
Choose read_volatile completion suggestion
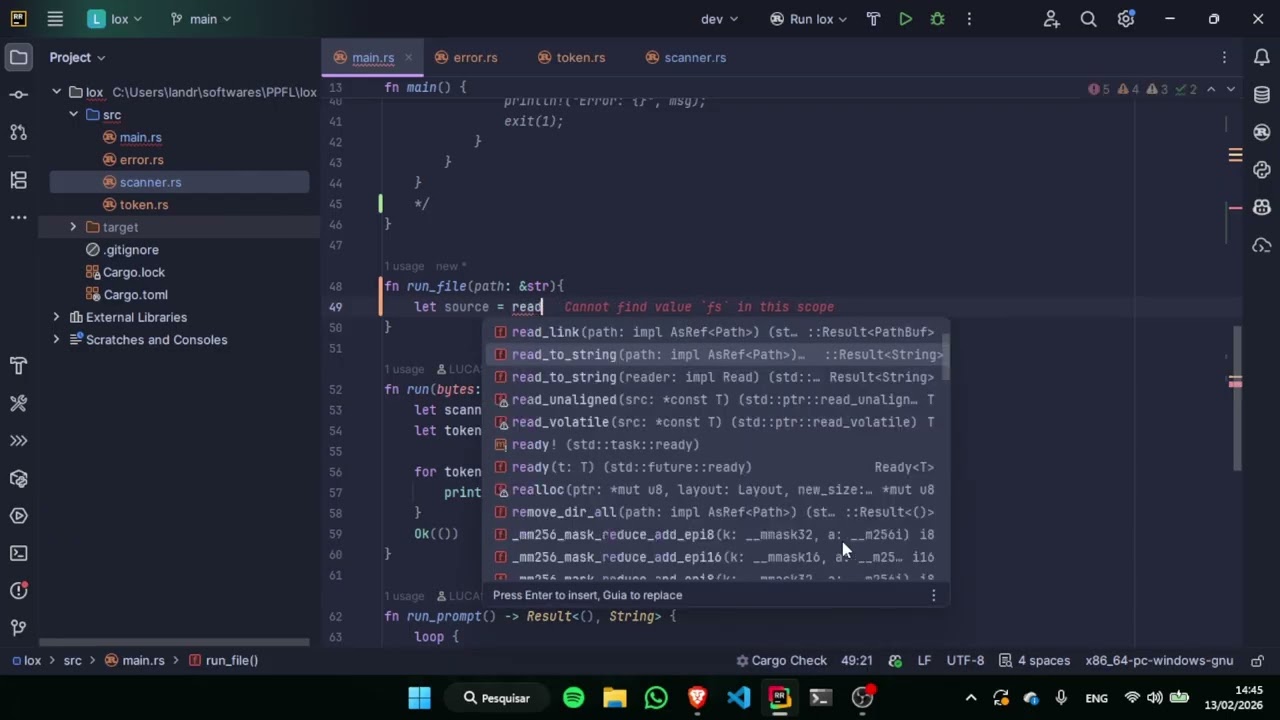coord(715,422)
